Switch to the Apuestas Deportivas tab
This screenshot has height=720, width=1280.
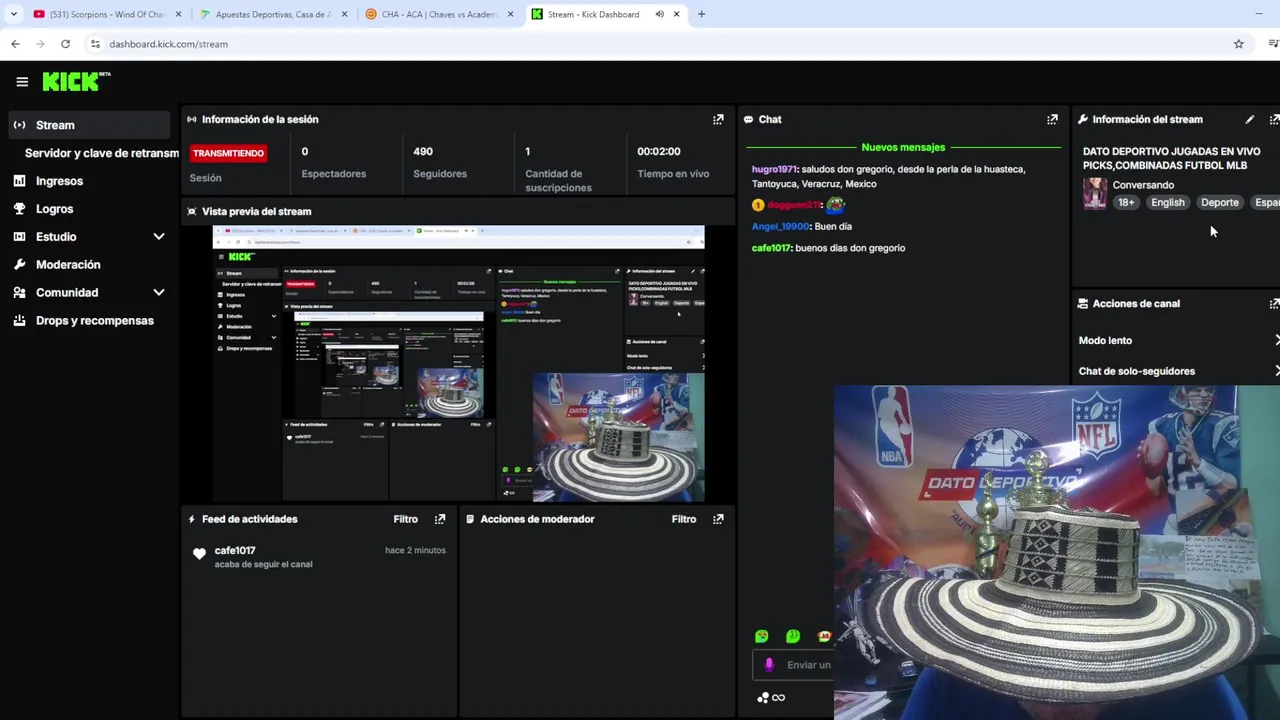pyautogui.click(x=272, y=14)
